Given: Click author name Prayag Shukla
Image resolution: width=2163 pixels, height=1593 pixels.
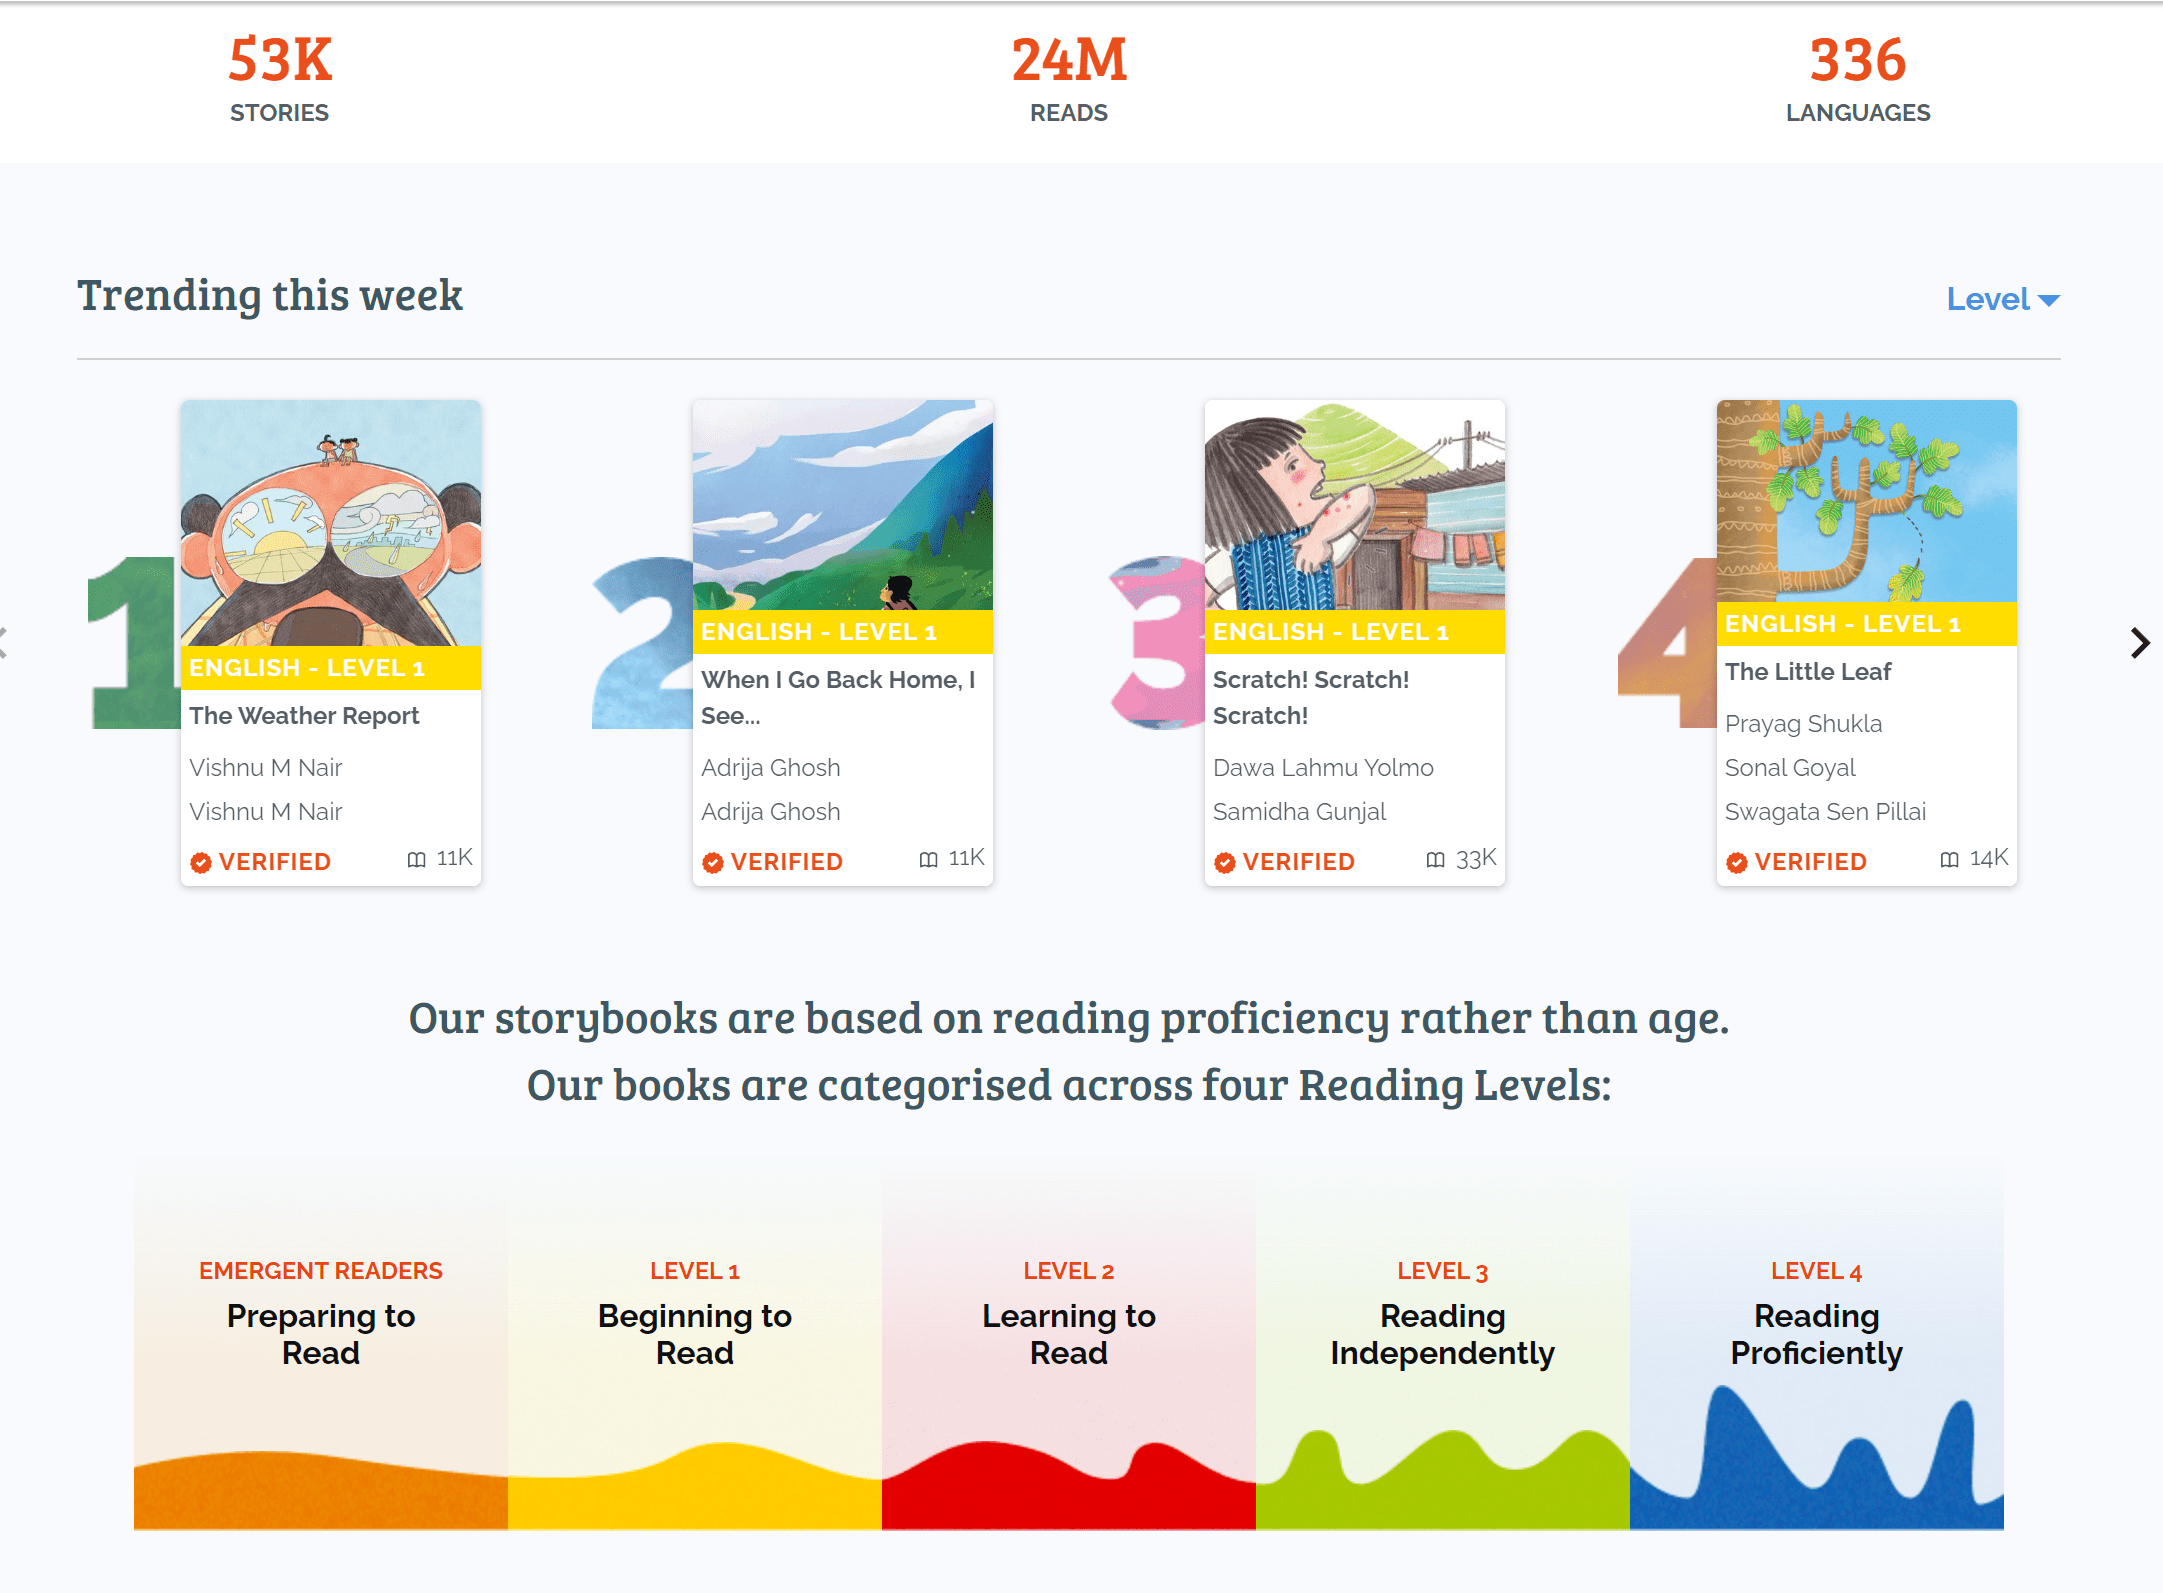Looking at the screenshot, I should pos(1803,723).
